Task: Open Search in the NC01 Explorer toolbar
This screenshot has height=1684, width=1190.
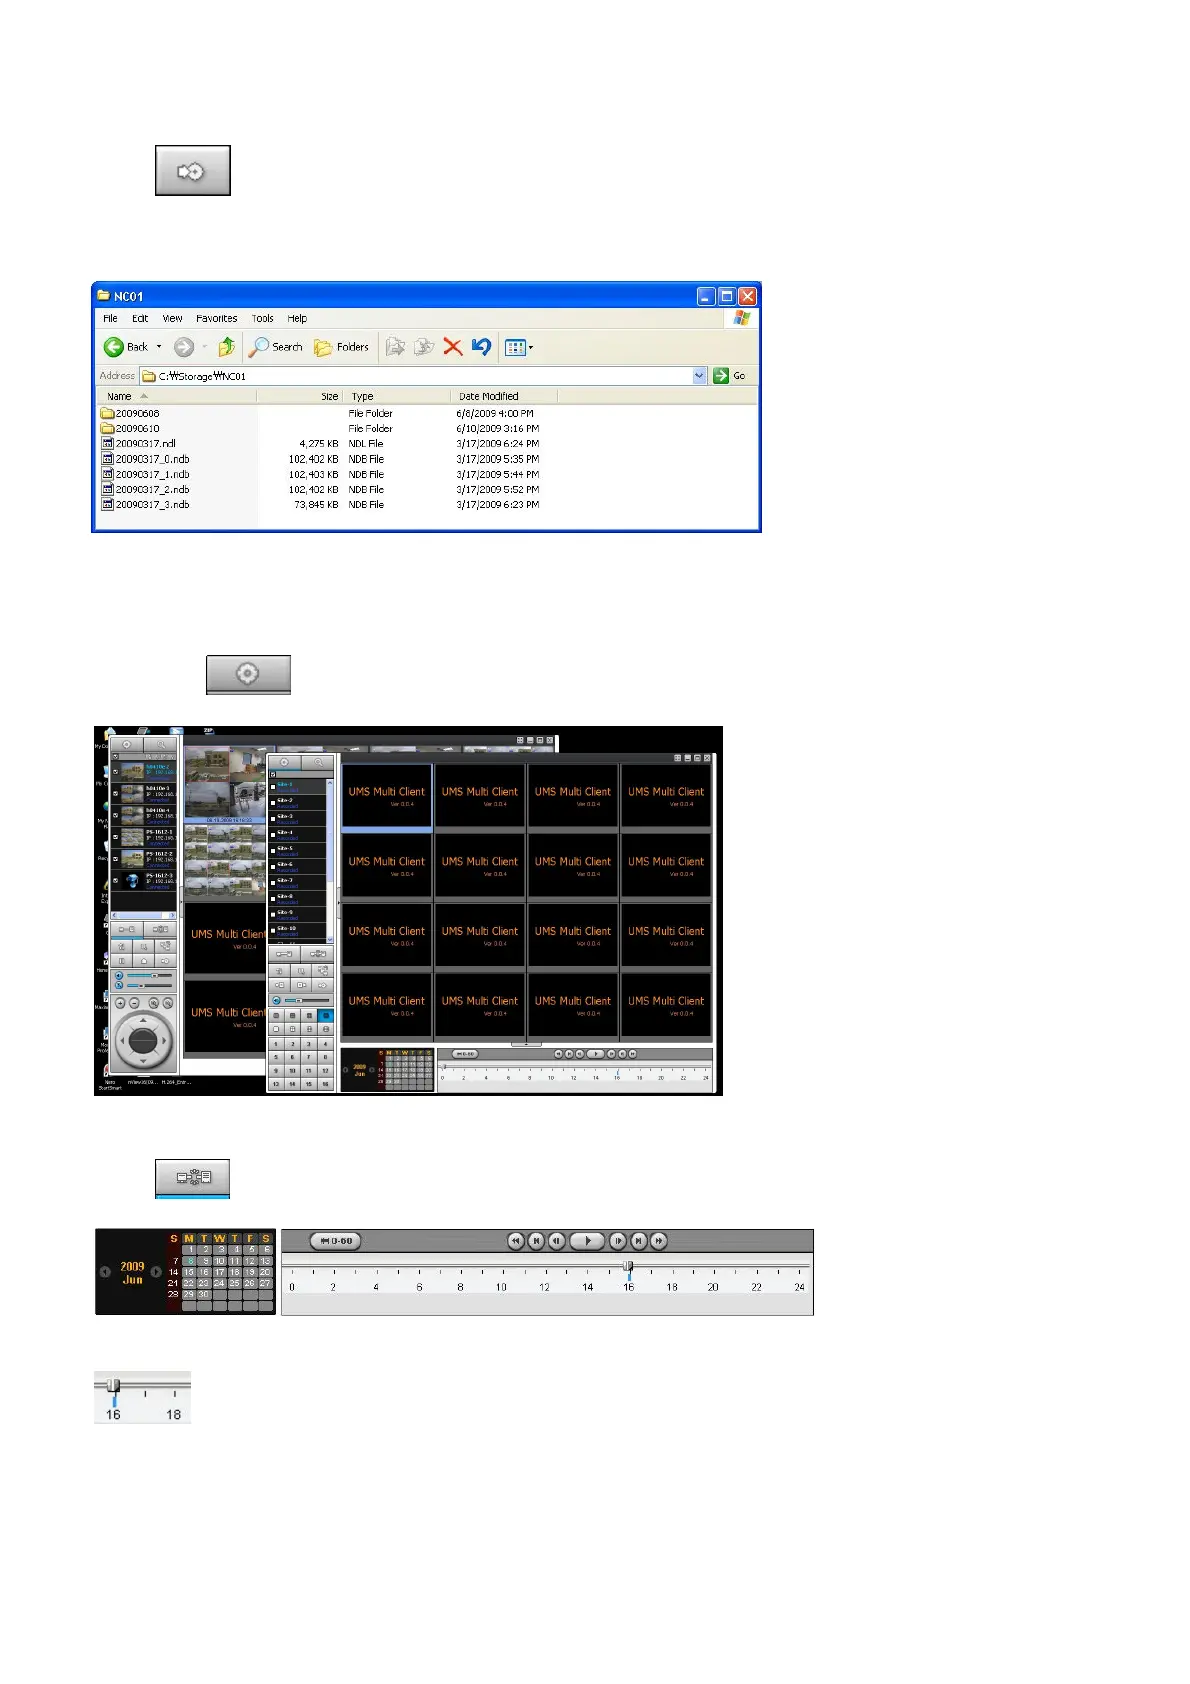Action: tap(276, 347)
